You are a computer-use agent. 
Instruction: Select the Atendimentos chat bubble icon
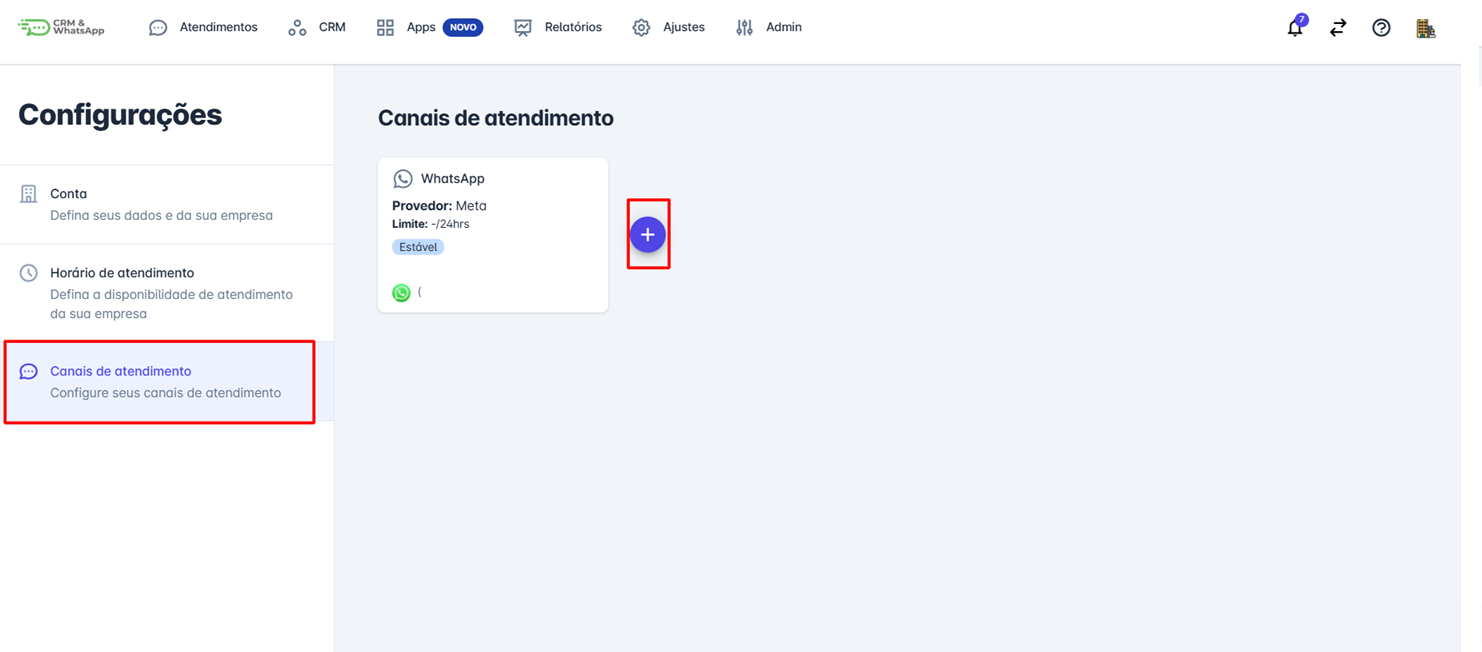[157, 27]
